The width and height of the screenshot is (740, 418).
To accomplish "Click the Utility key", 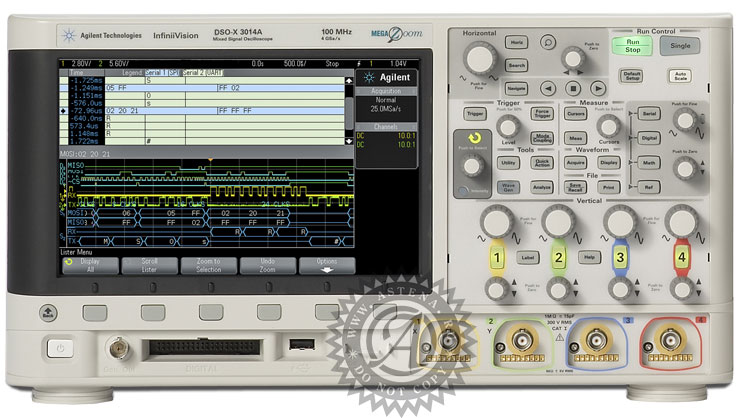I will click(508, 163).
